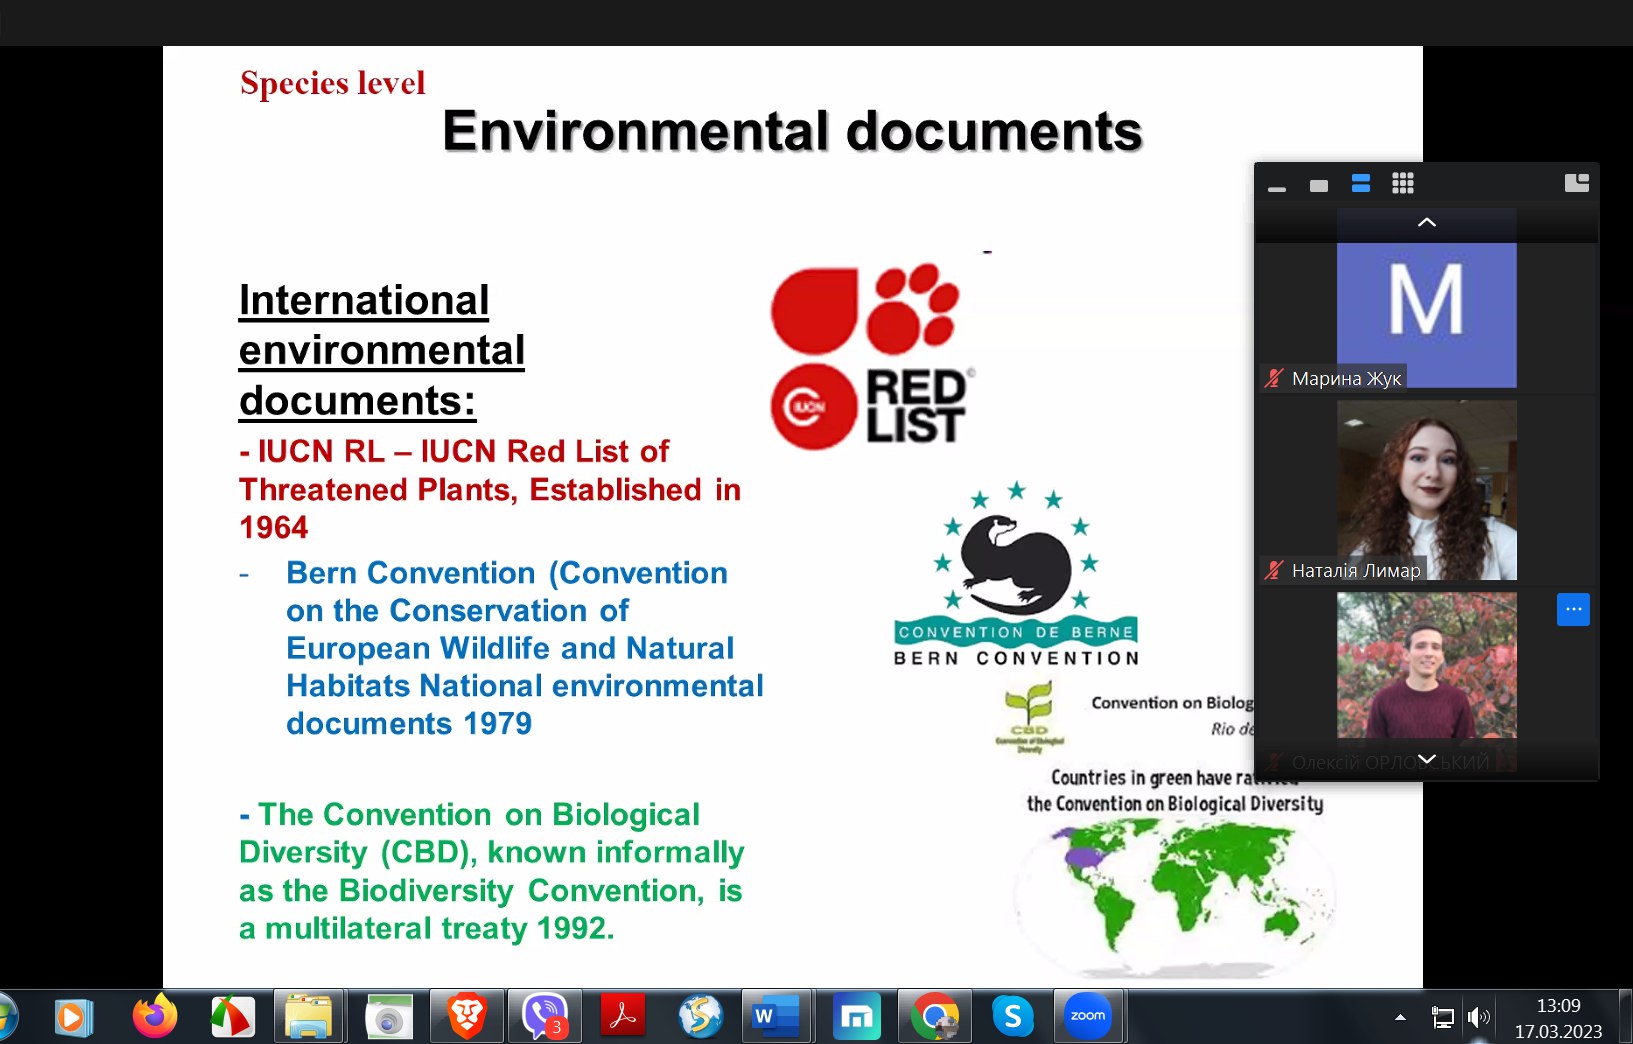
Task: Open the Windows Start menu orb
Action: 6,1018
